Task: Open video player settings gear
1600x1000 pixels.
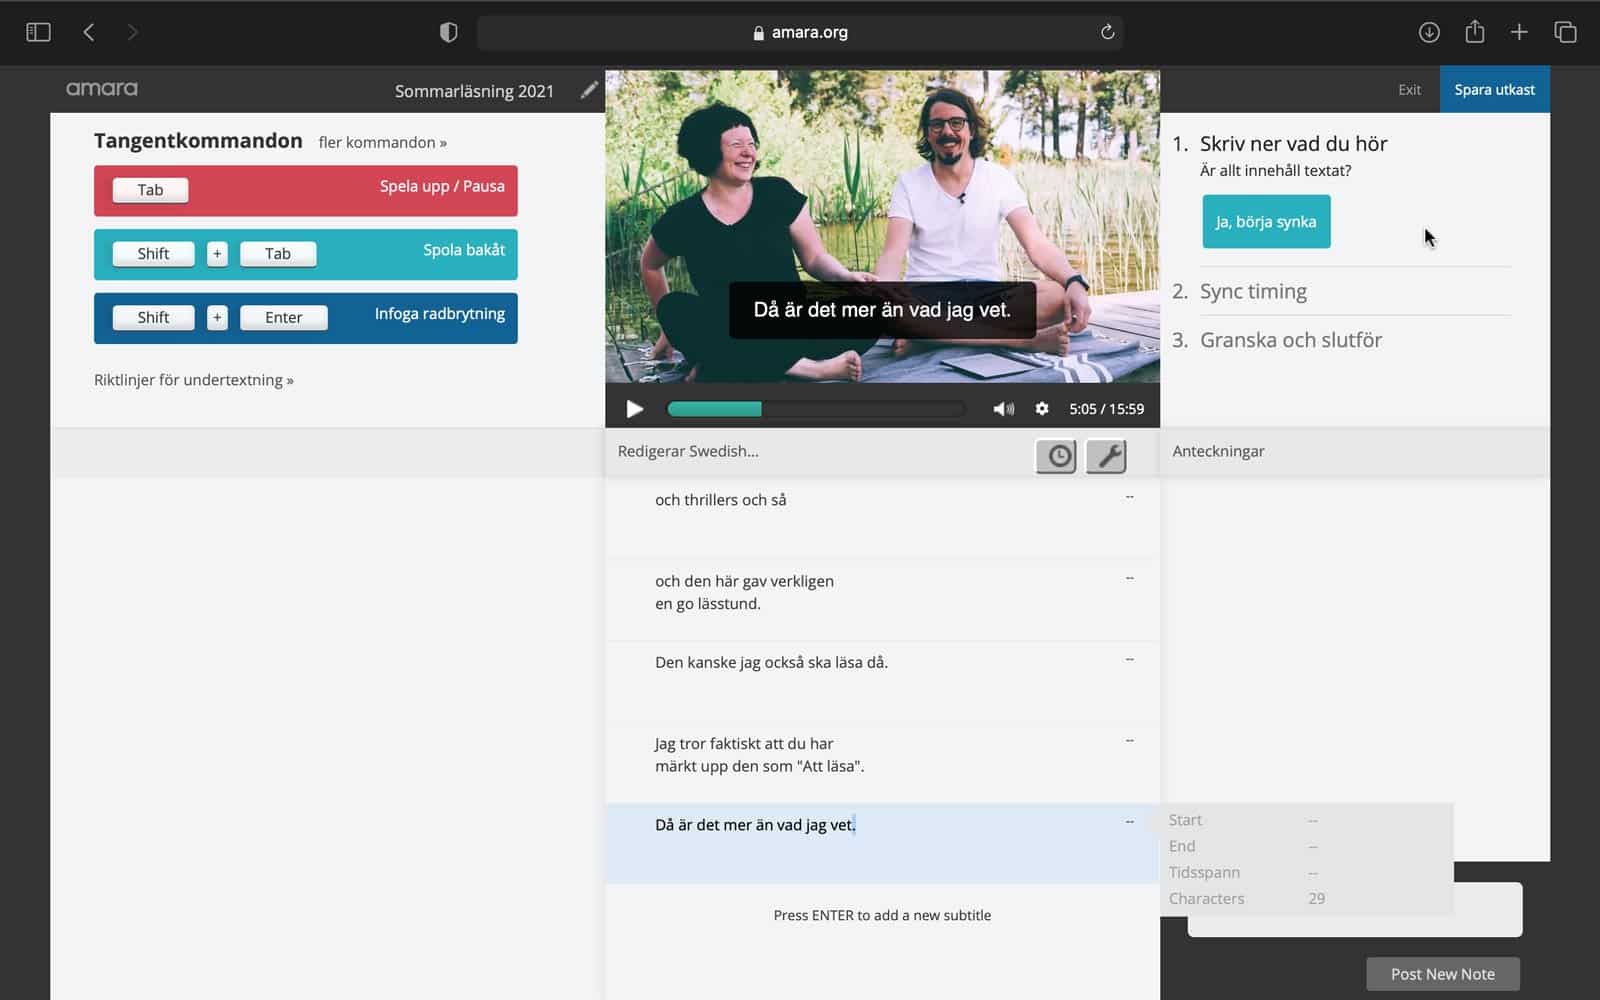Action: click(1042, 409)
